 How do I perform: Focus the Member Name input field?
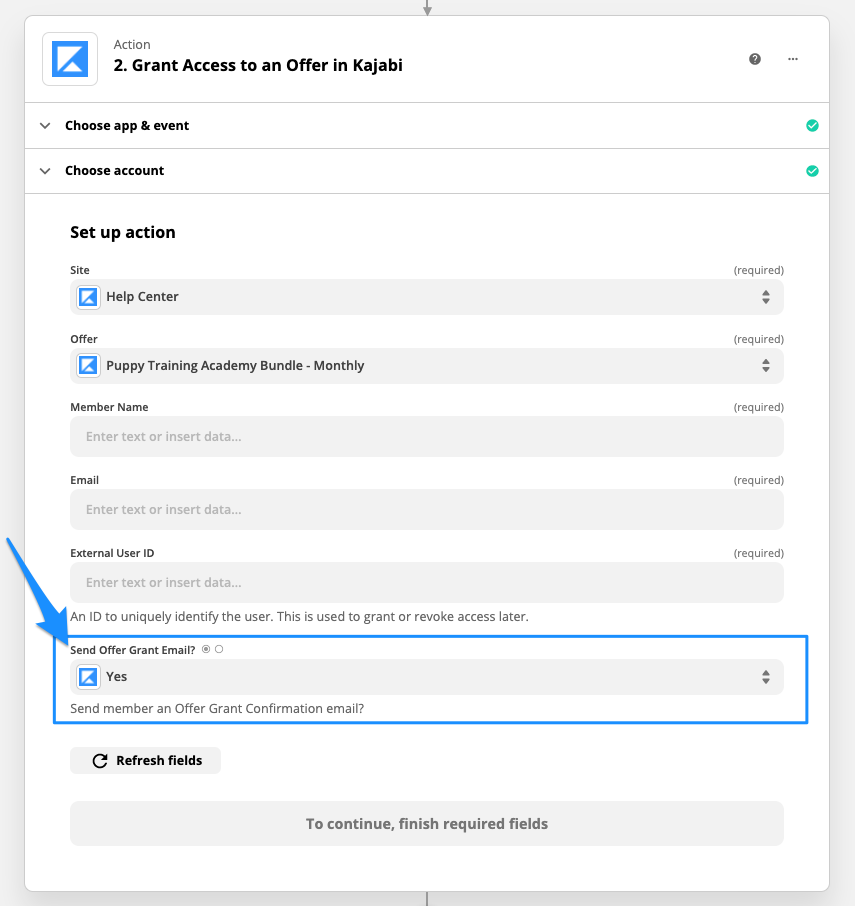click(x=427, y=436)
